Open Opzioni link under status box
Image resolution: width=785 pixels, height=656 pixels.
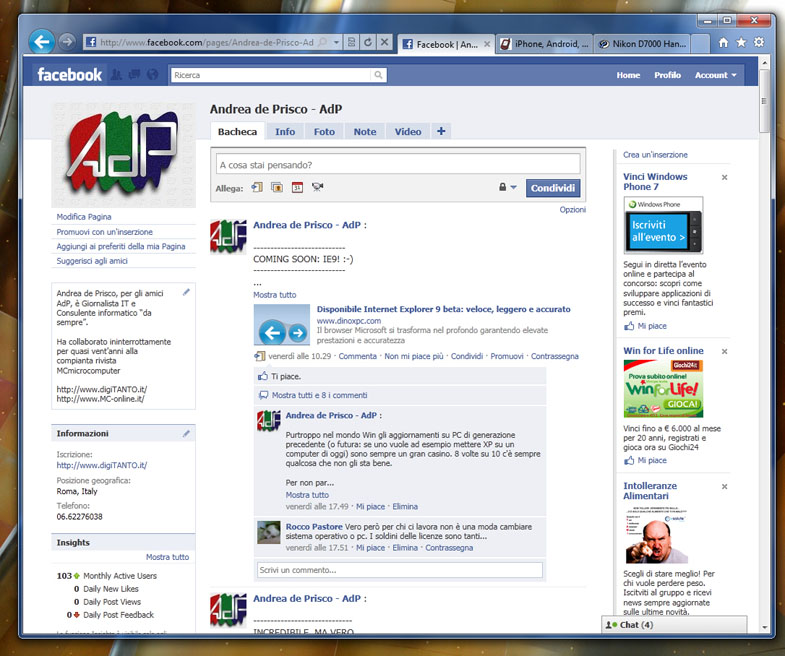[573, 210]
